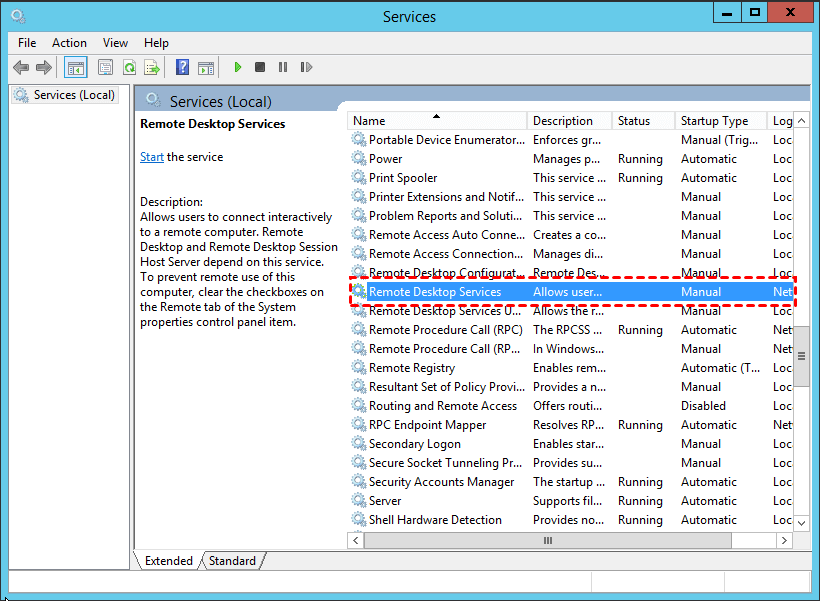Click the vertical scrollbar down arrow

(x=802, y=521)
